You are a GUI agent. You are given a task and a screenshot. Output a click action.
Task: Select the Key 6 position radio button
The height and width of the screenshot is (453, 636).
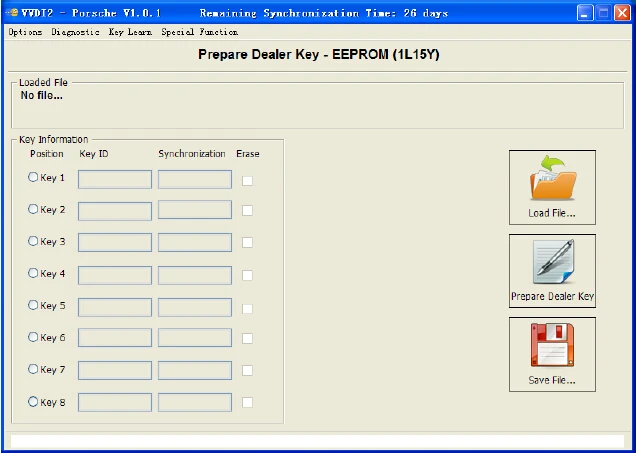tap(33, 337)
